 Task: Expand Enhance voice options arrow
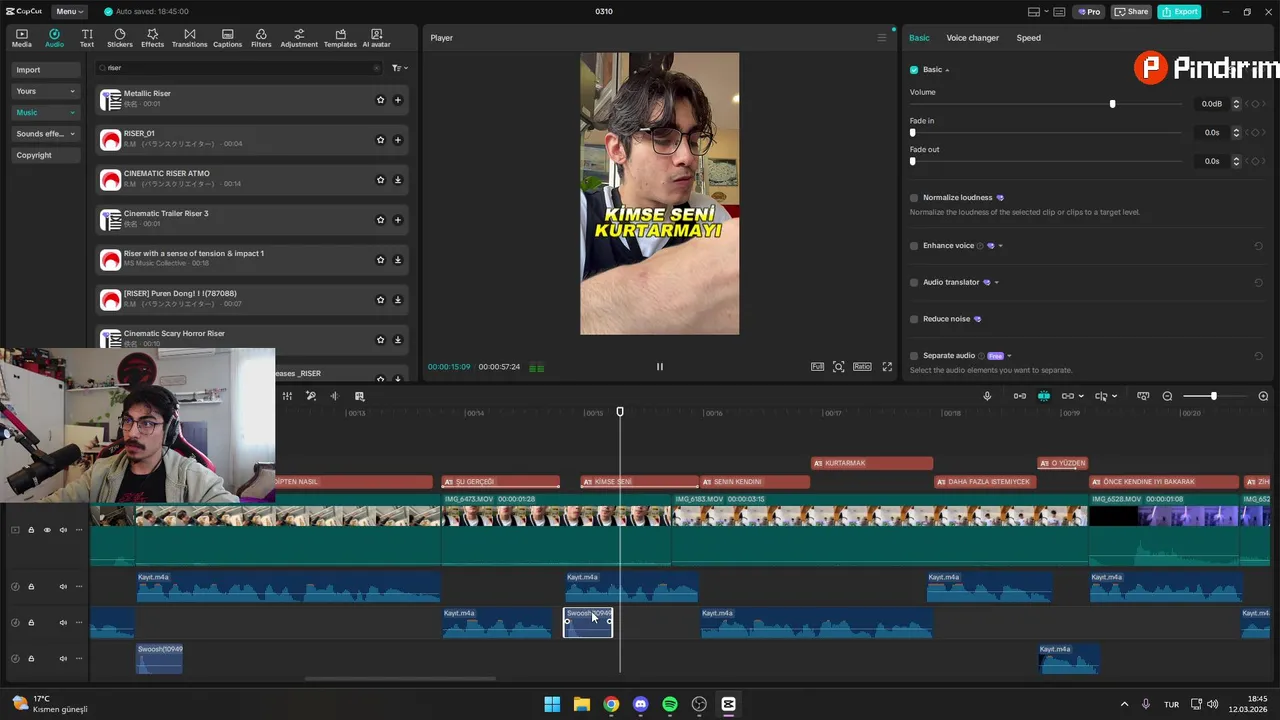[x=1000, y=246]
